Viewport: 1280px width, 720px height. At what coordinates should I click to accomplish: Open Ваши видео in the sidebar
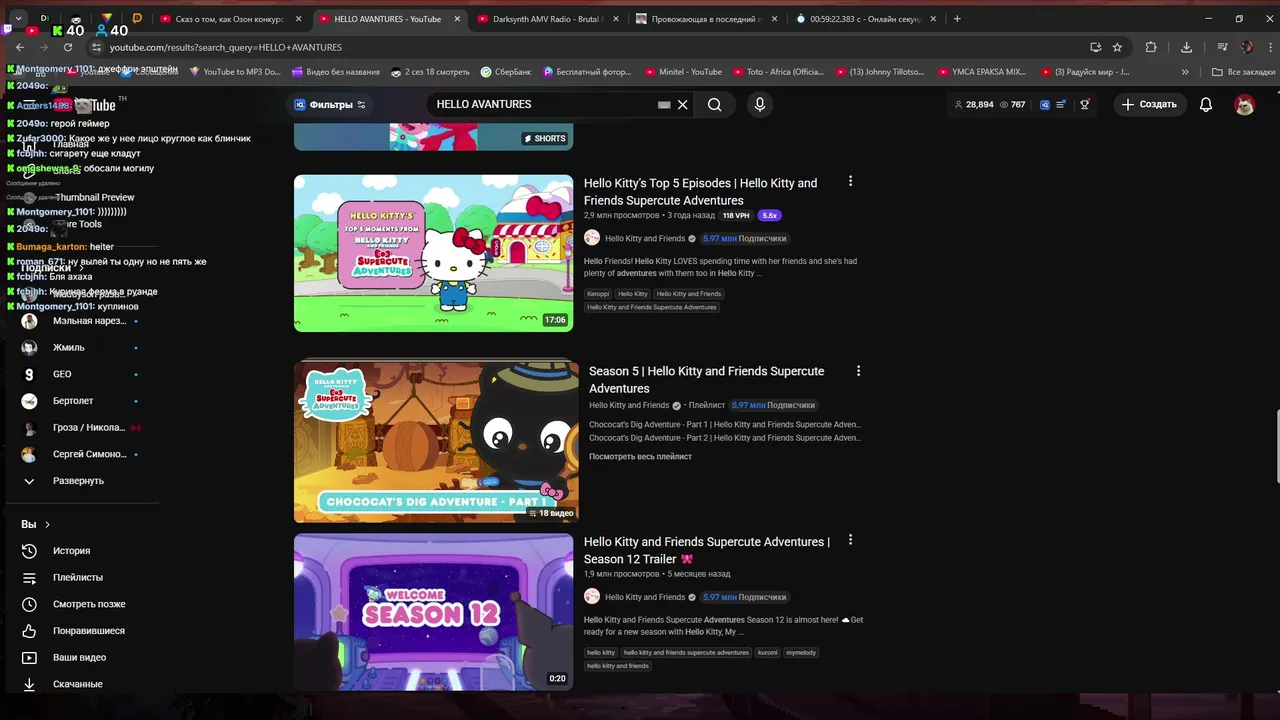(79, 657)
